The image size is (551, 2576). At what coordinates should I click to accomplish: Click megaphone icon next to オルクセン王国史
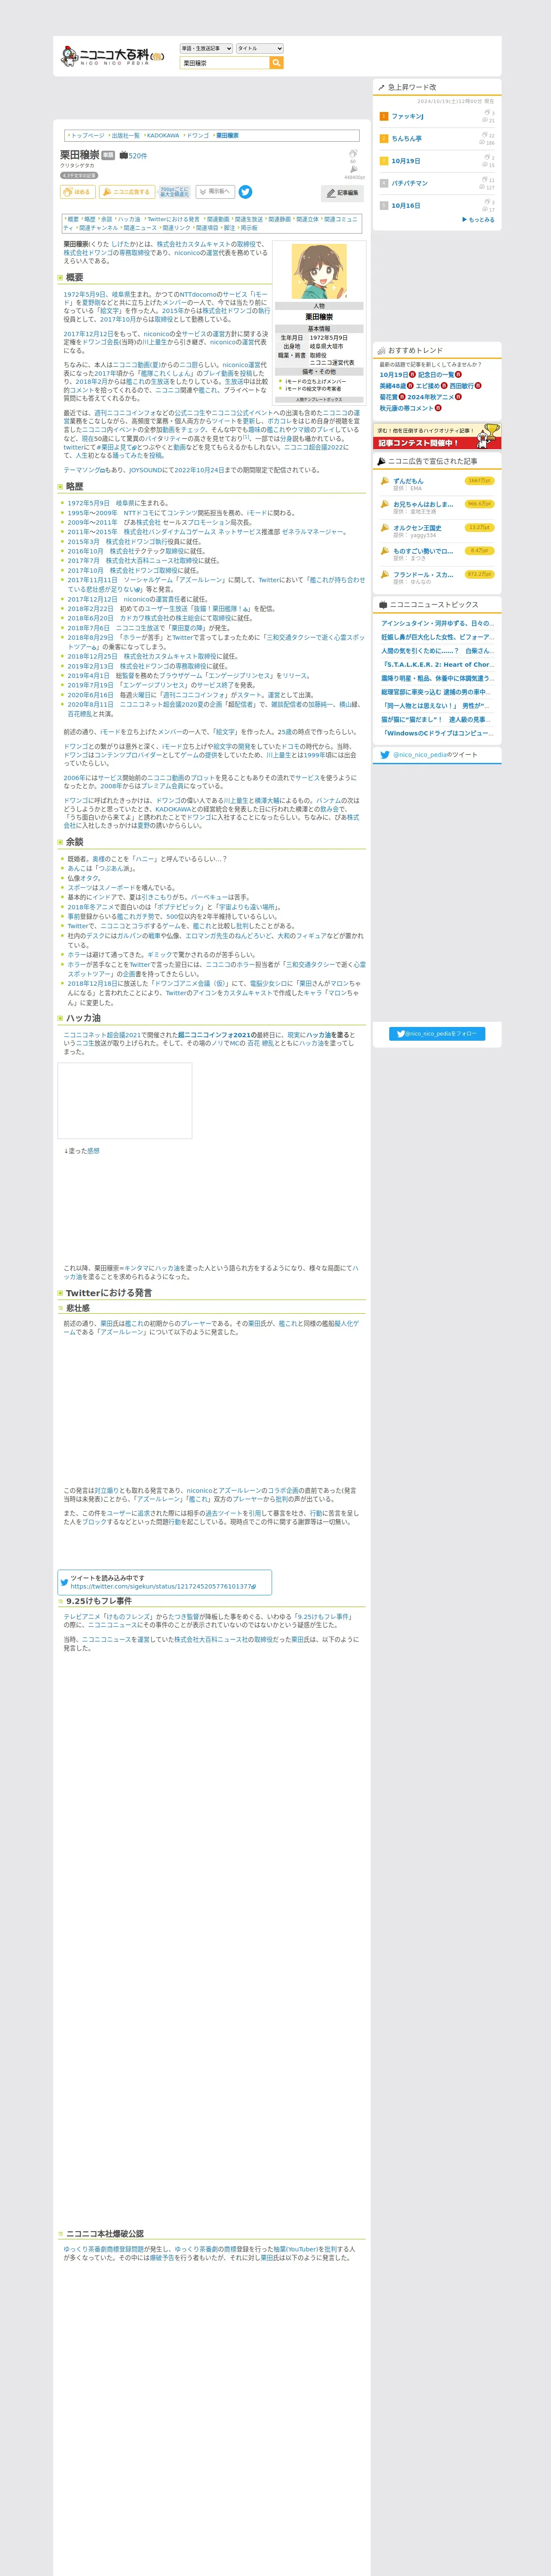(385, 528)
